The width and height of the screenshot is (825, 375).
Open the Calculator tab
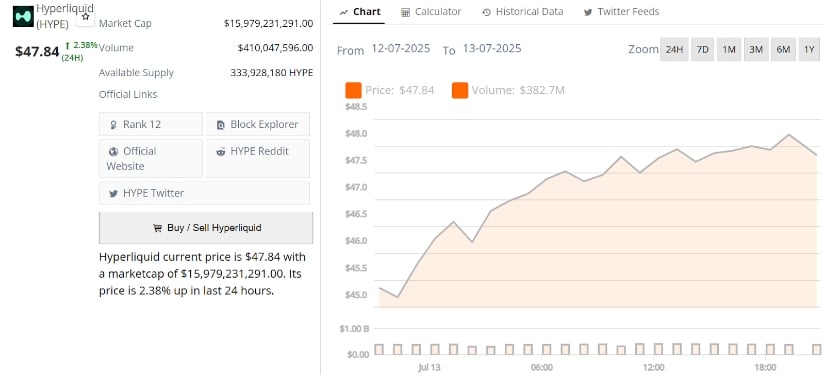[431, 12]
